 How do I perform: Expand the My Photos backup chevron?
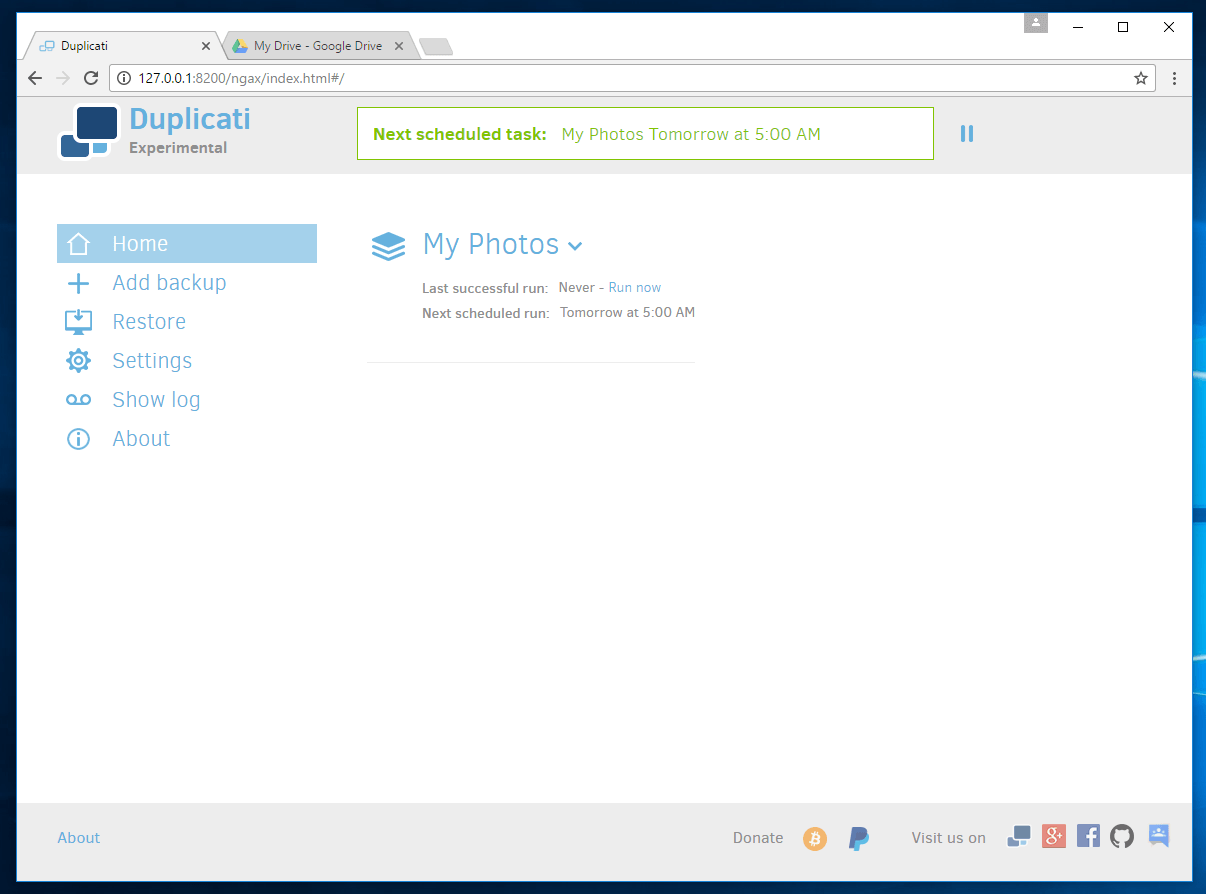pyautogui.click(x=575, y=246)
